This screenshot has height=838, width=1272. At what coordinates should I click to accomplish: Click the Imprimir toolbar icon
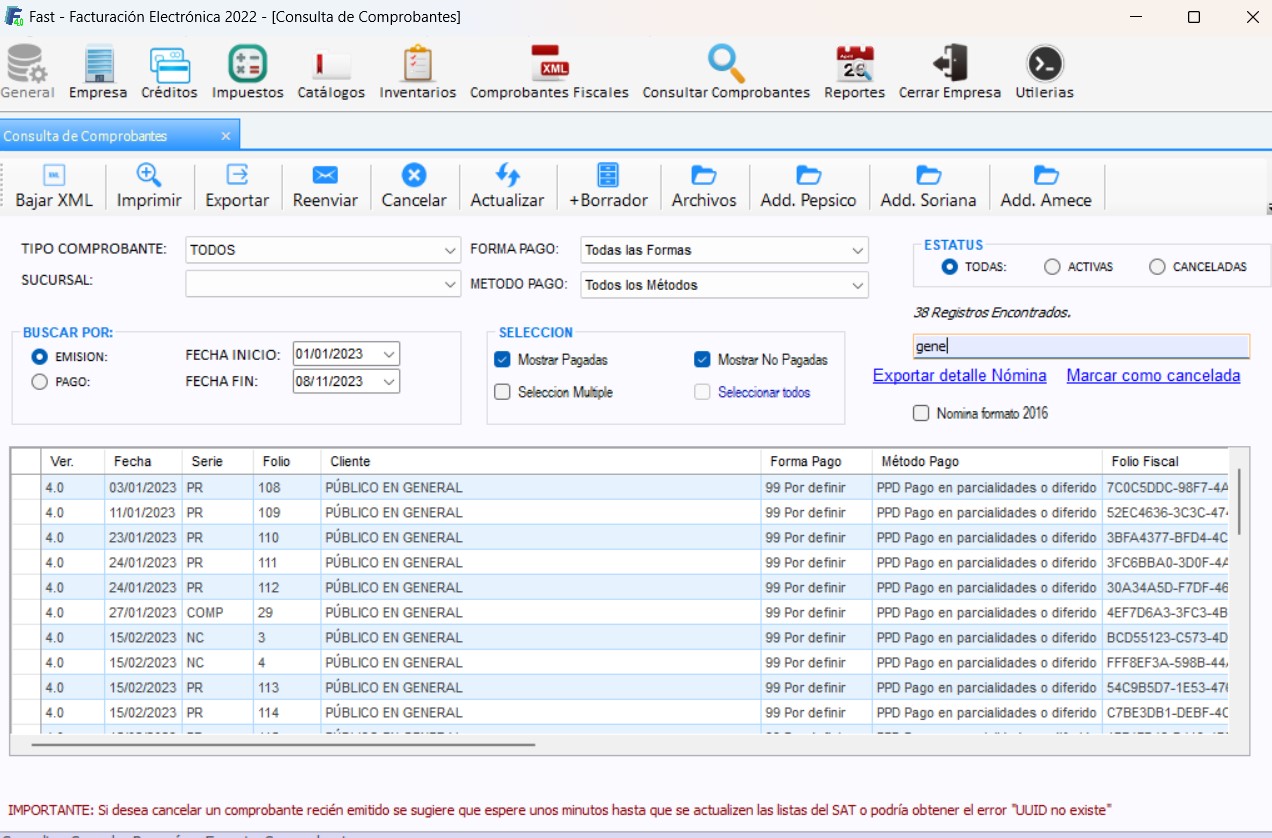149,176
